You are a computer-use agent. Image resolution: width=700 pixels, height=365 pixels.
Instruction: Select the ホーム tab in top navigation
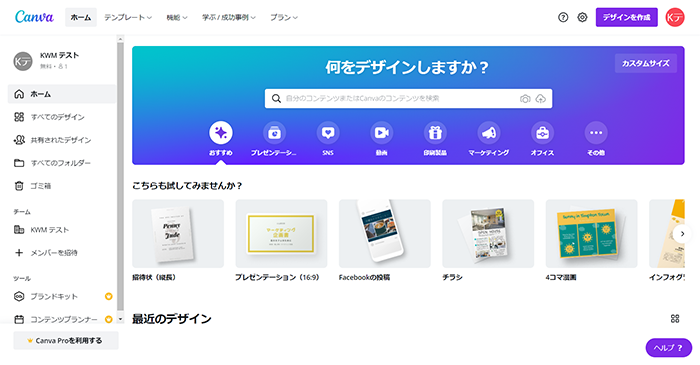pos(81,17)
